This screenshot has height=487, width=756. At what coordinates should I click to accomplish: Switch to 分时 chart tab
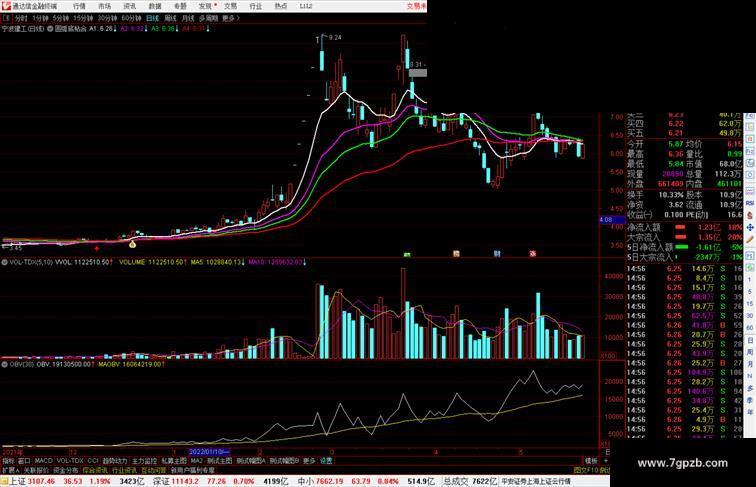coord(21,18)
